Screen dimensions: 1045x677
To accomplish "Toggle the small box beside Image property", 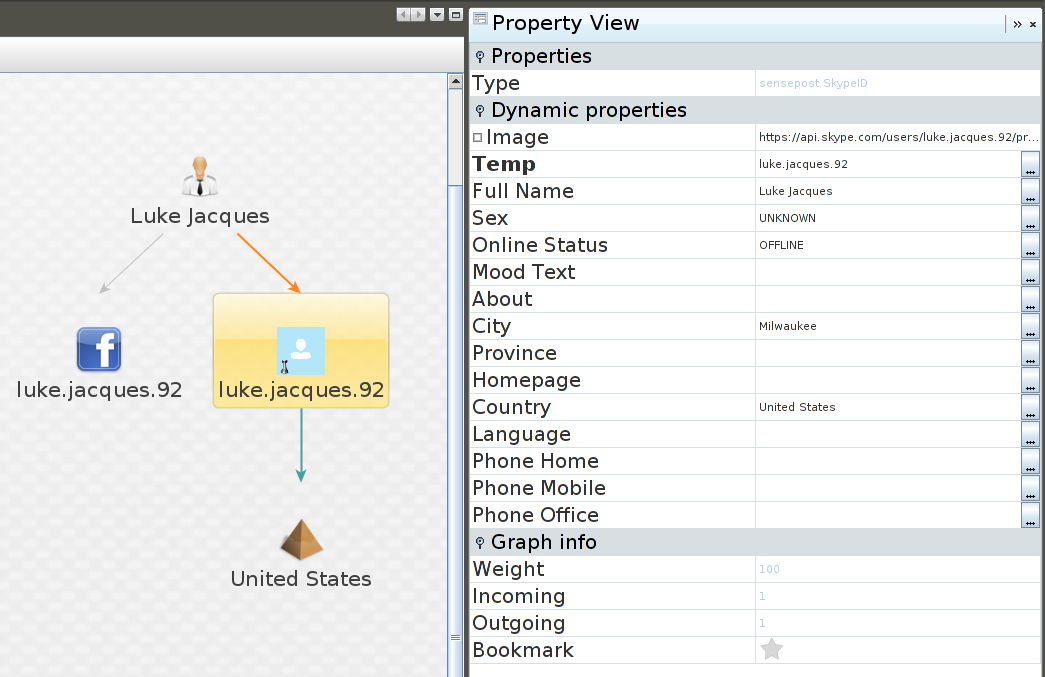I will tap(477, 138).
